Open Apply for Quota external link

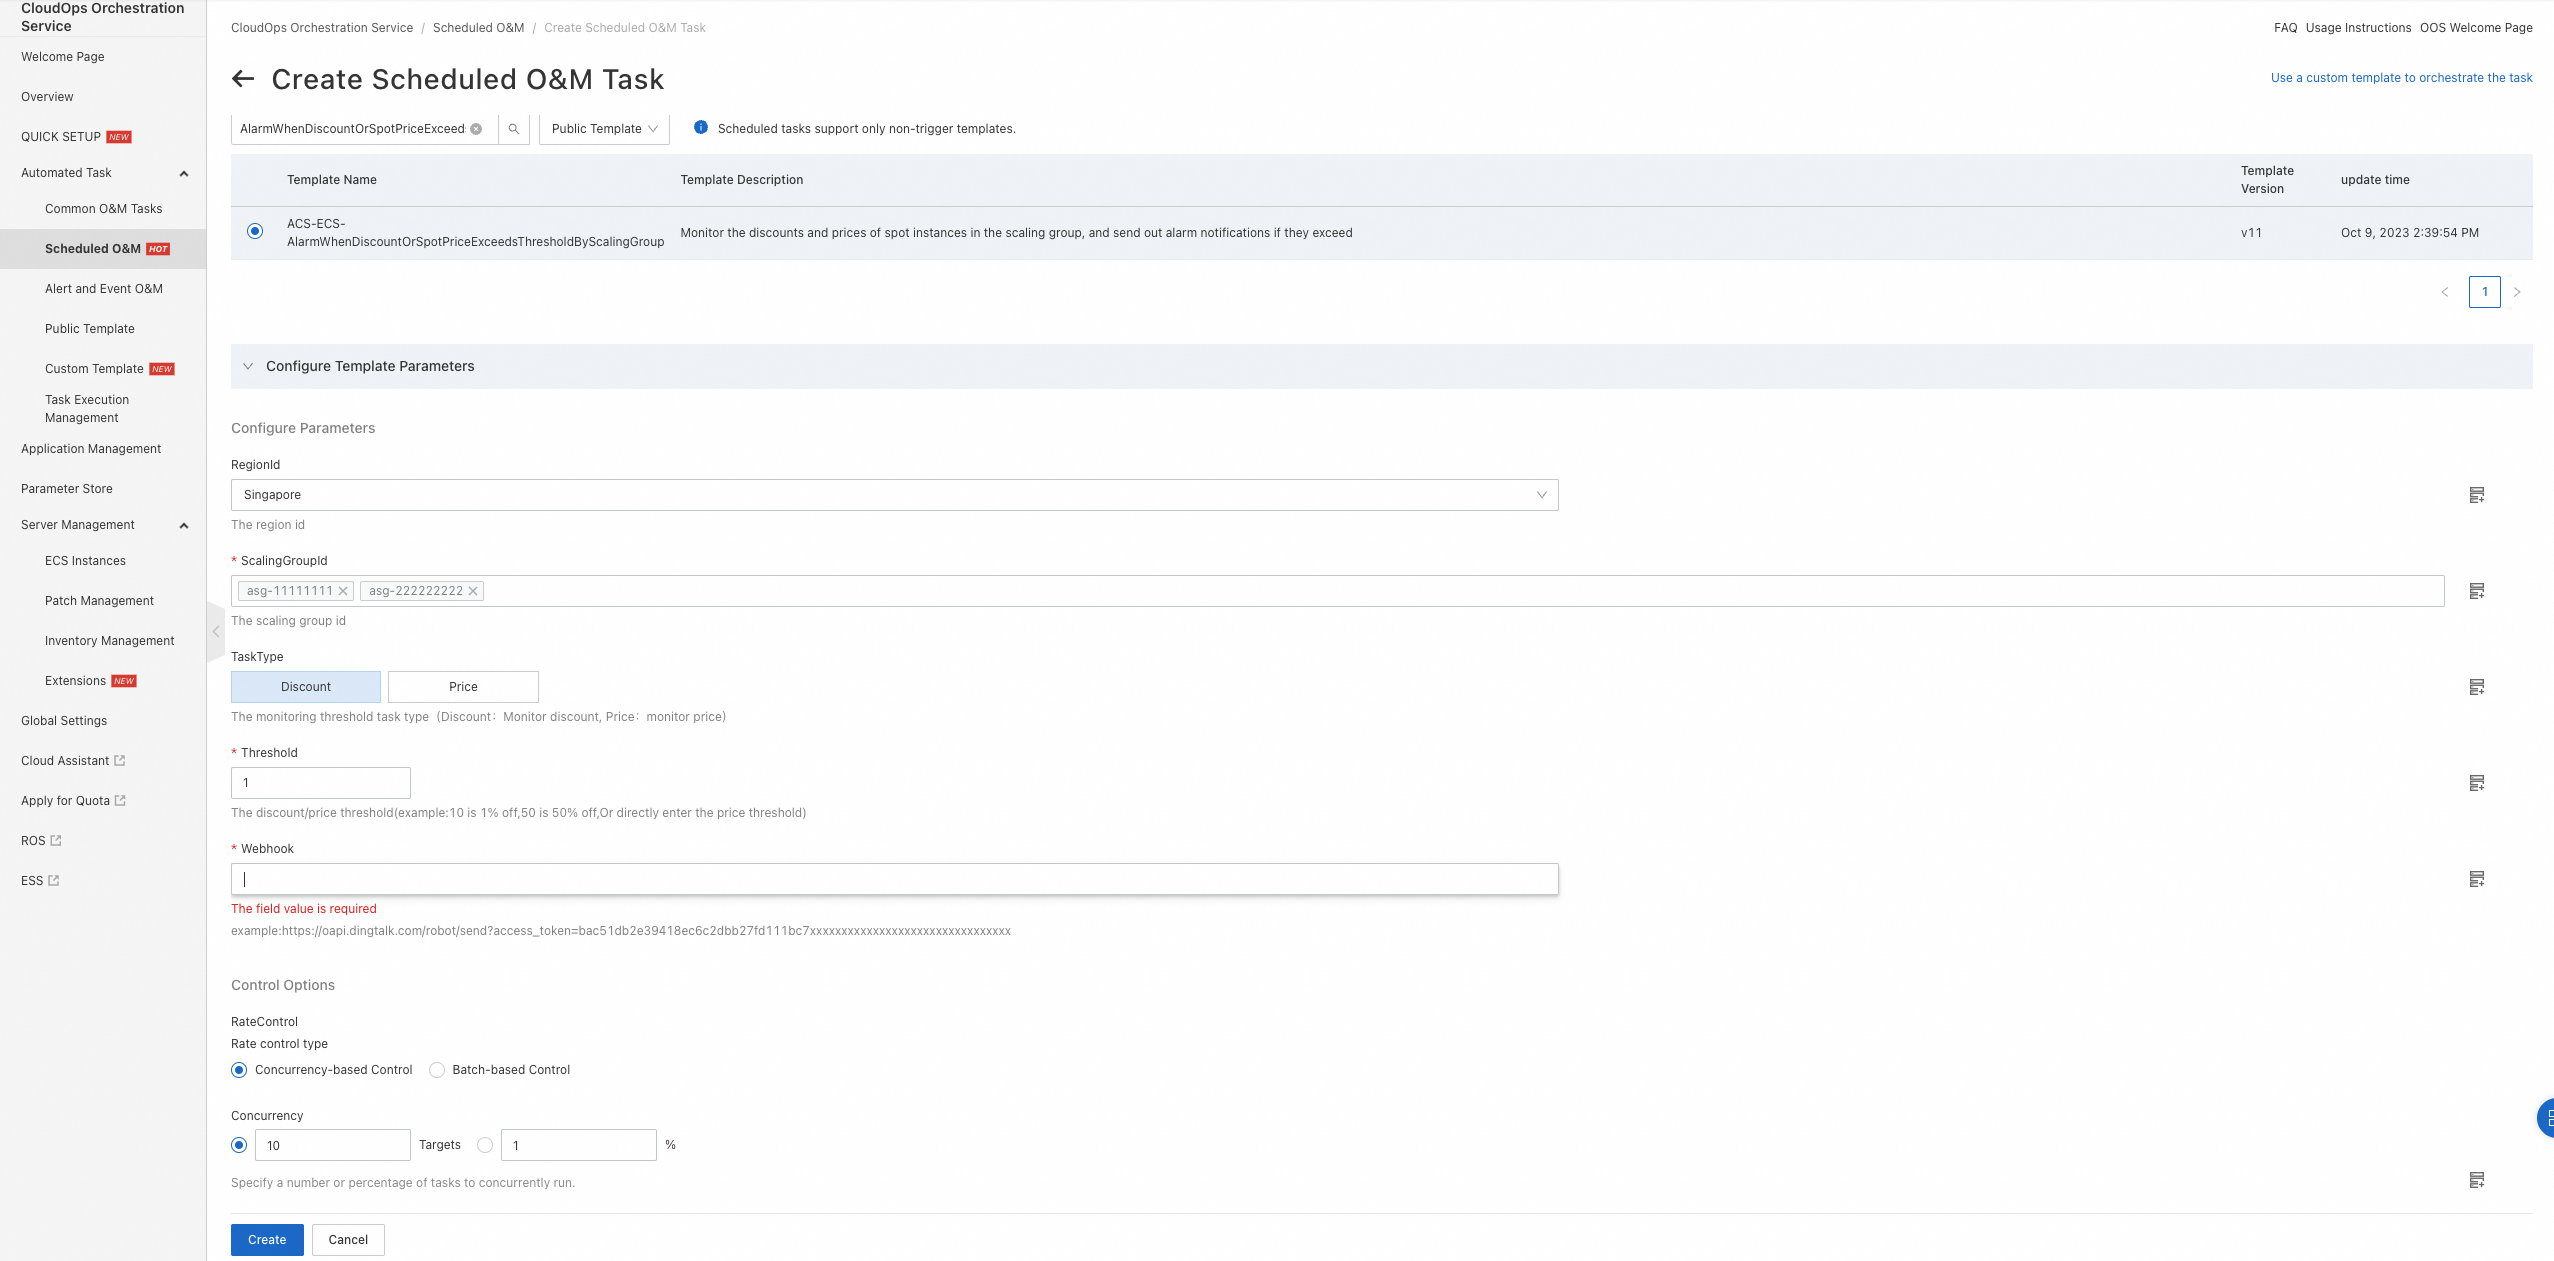73,801
